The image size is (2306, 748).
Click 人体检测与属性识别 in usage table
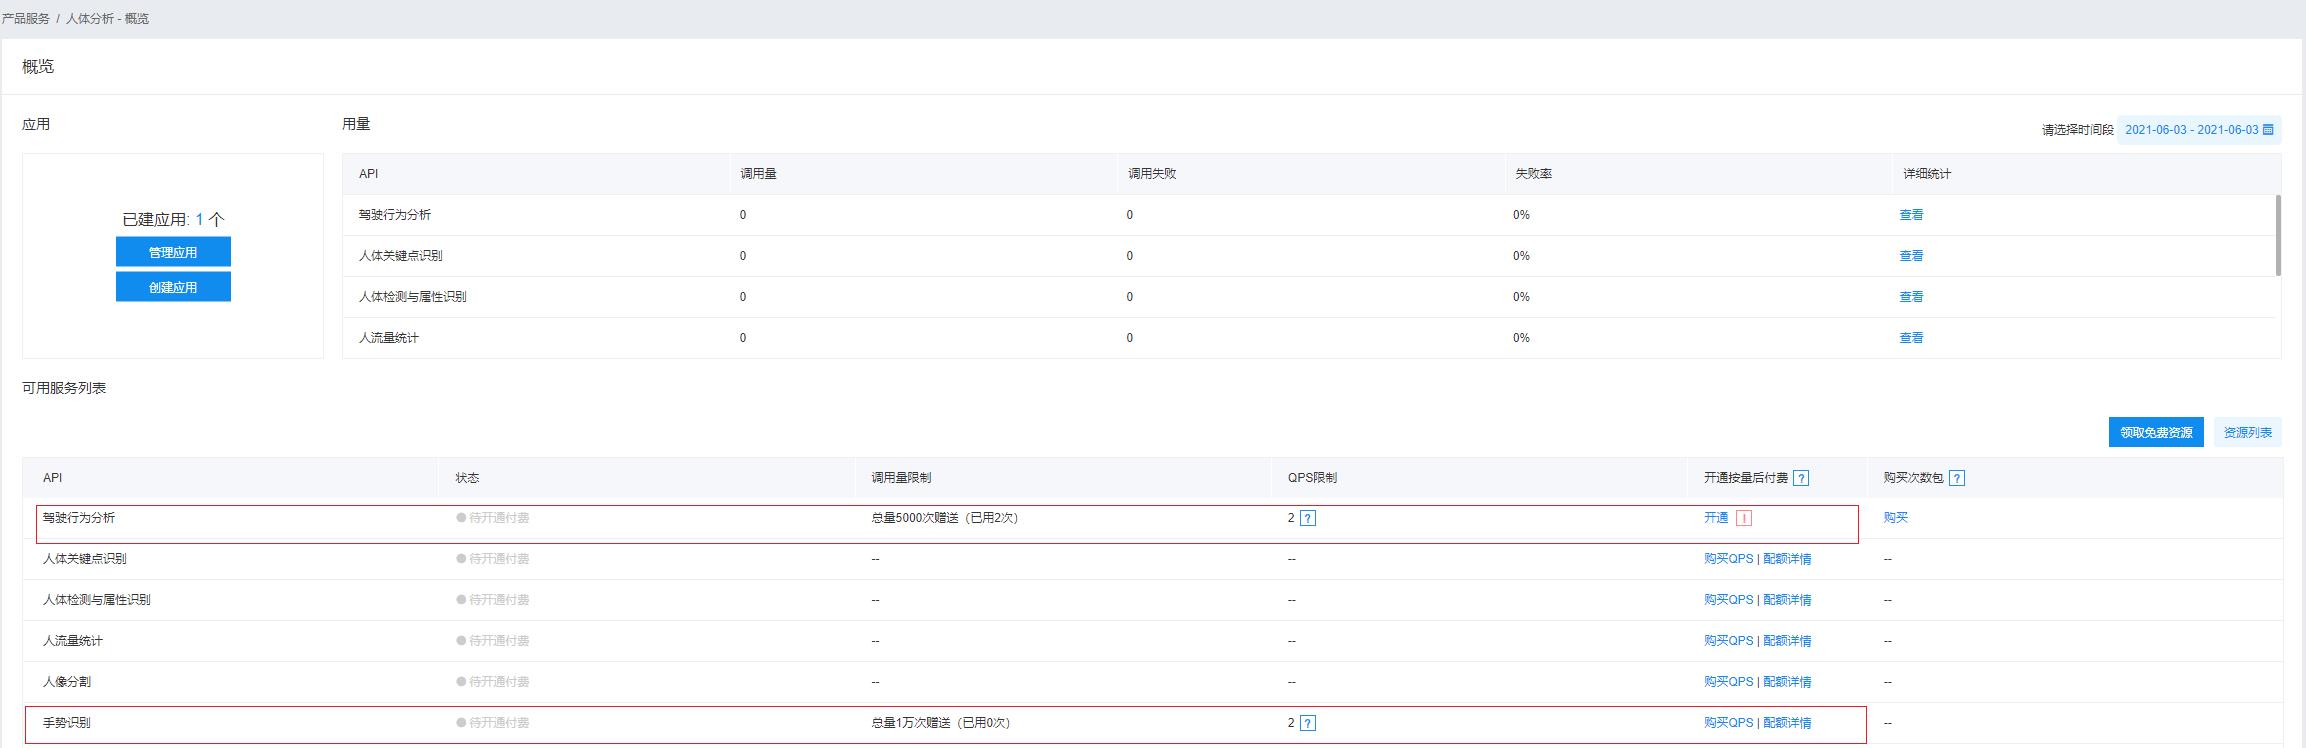pos(412,297)
